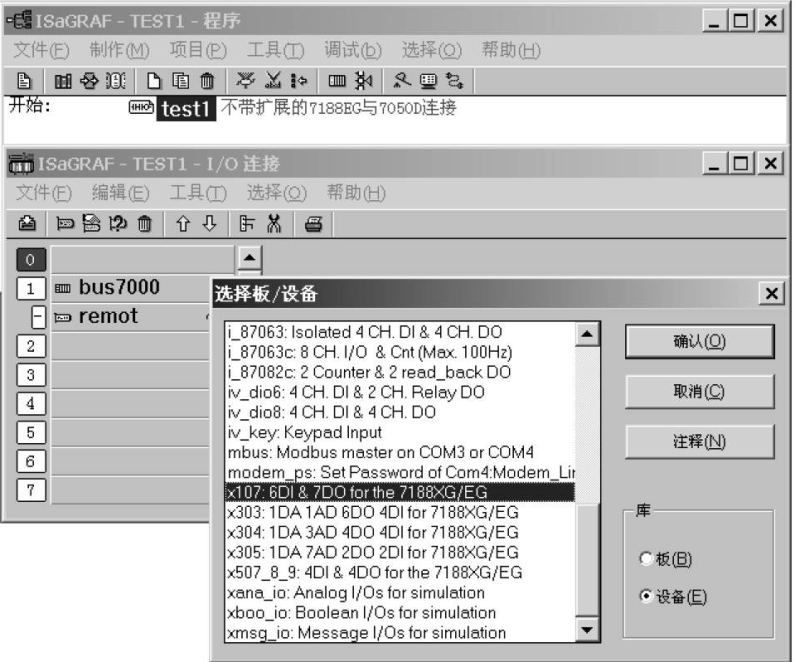
Task: Click the trash icon in I/O connection toolbar
Action: pyautogui.click(x=144, y=223)
